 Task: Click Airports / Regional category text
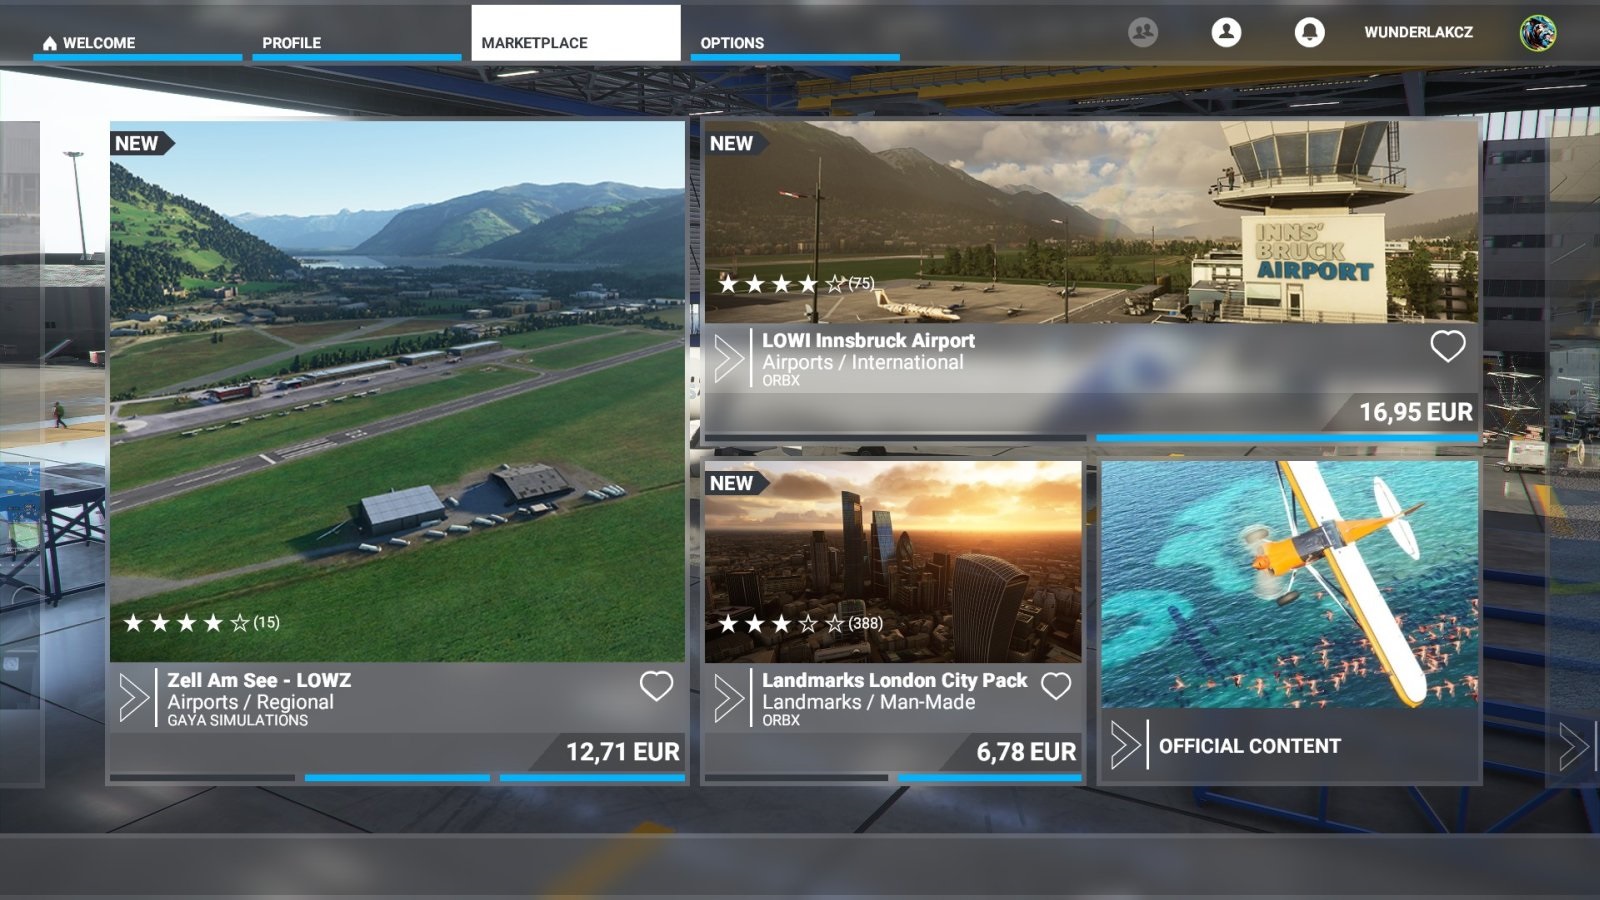[x=250, y=702]
